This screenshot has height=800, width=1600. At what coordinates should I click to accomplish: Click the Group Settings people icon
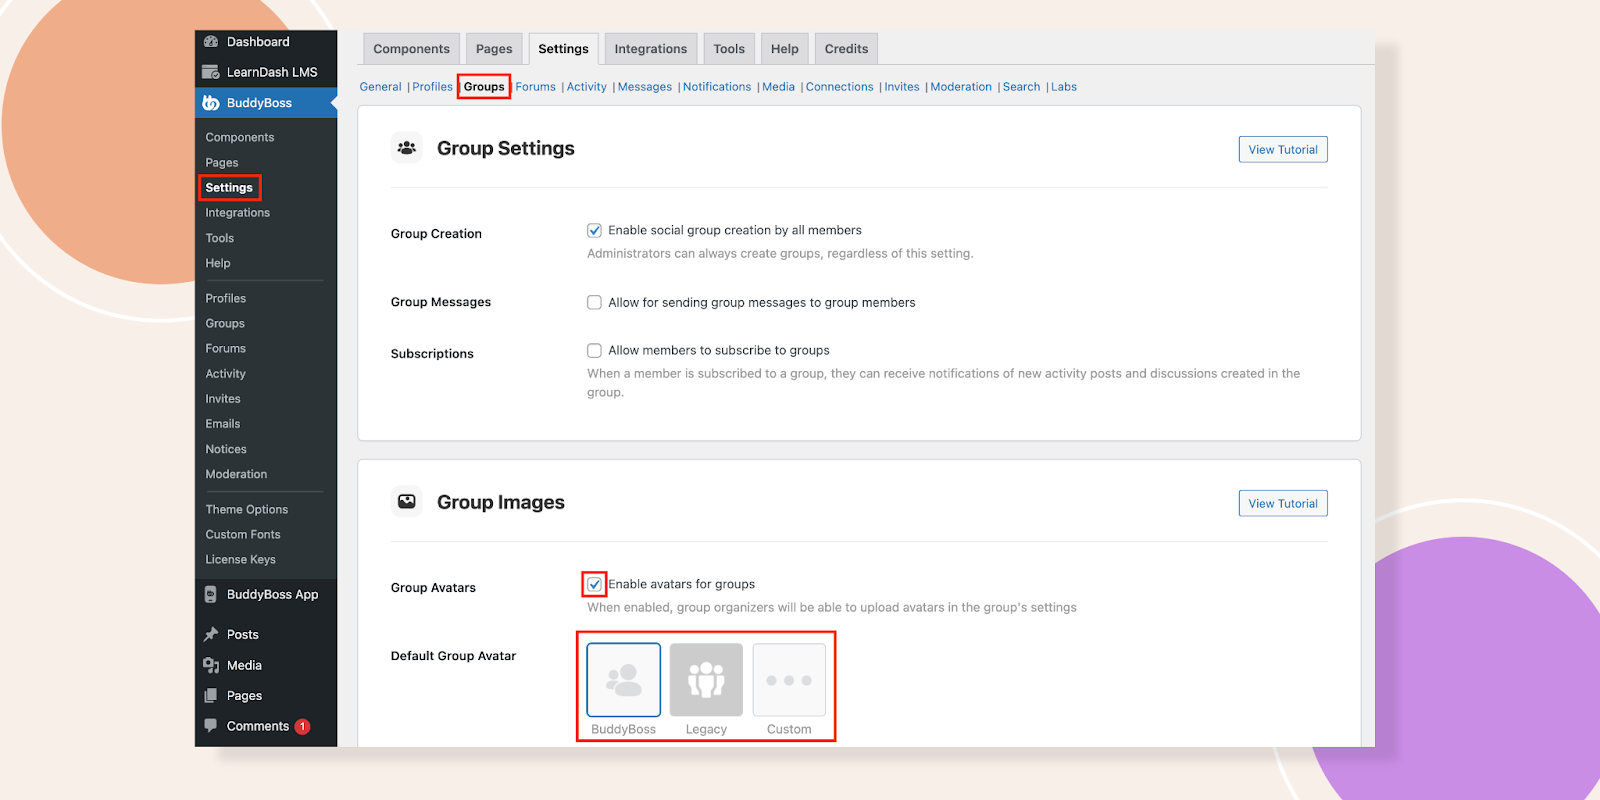pos(407,148)
